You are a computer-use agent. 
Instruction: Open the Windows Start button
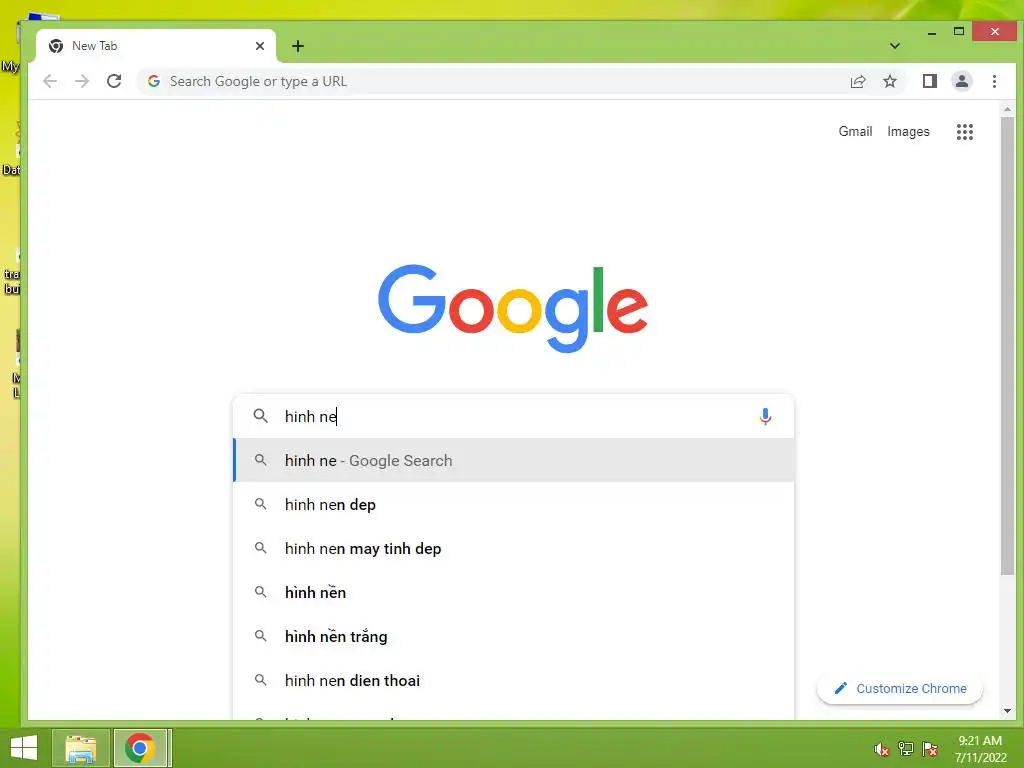click(x=24, y=748)
